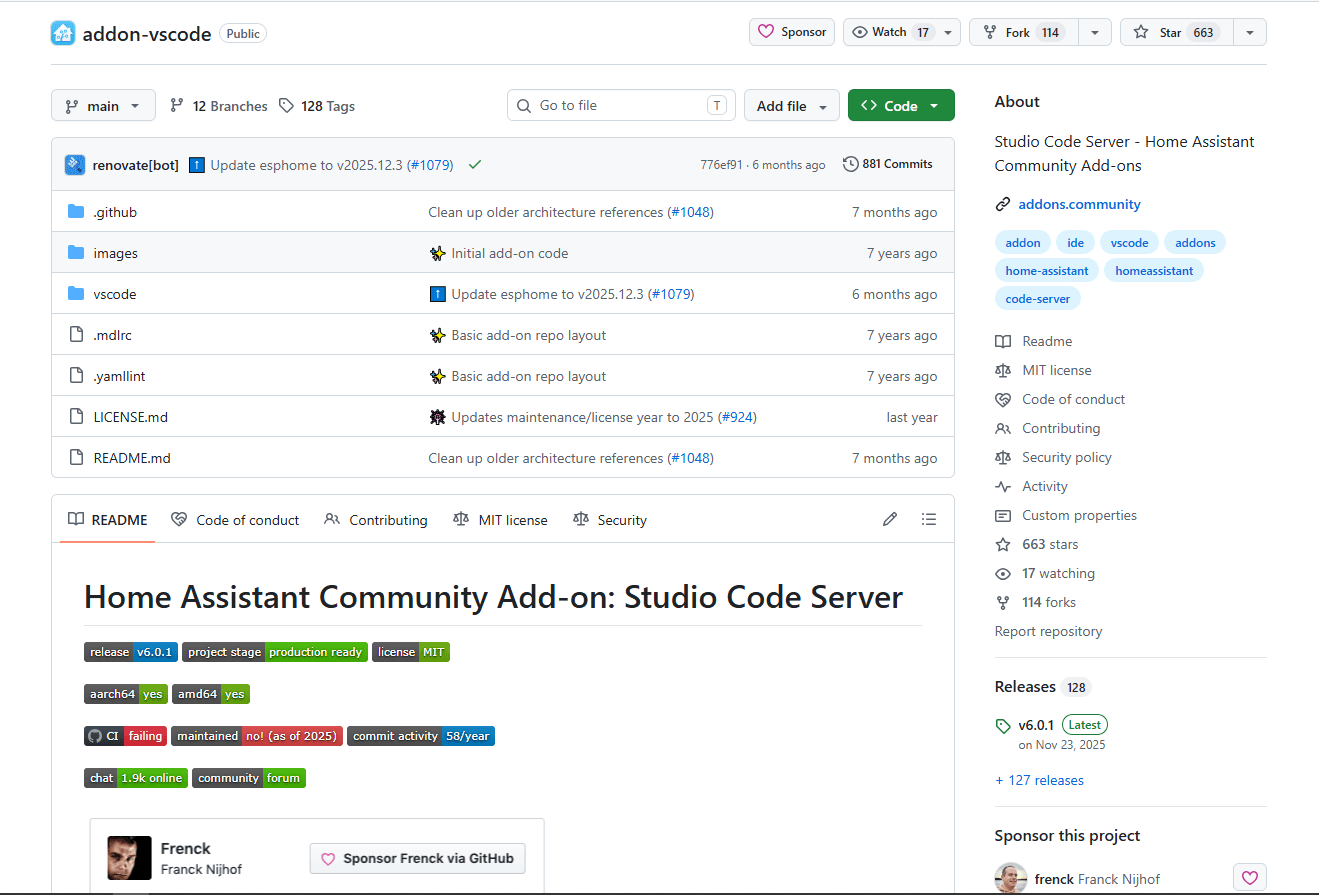Open the Fork options dropdown arrow

[1096, 32]
